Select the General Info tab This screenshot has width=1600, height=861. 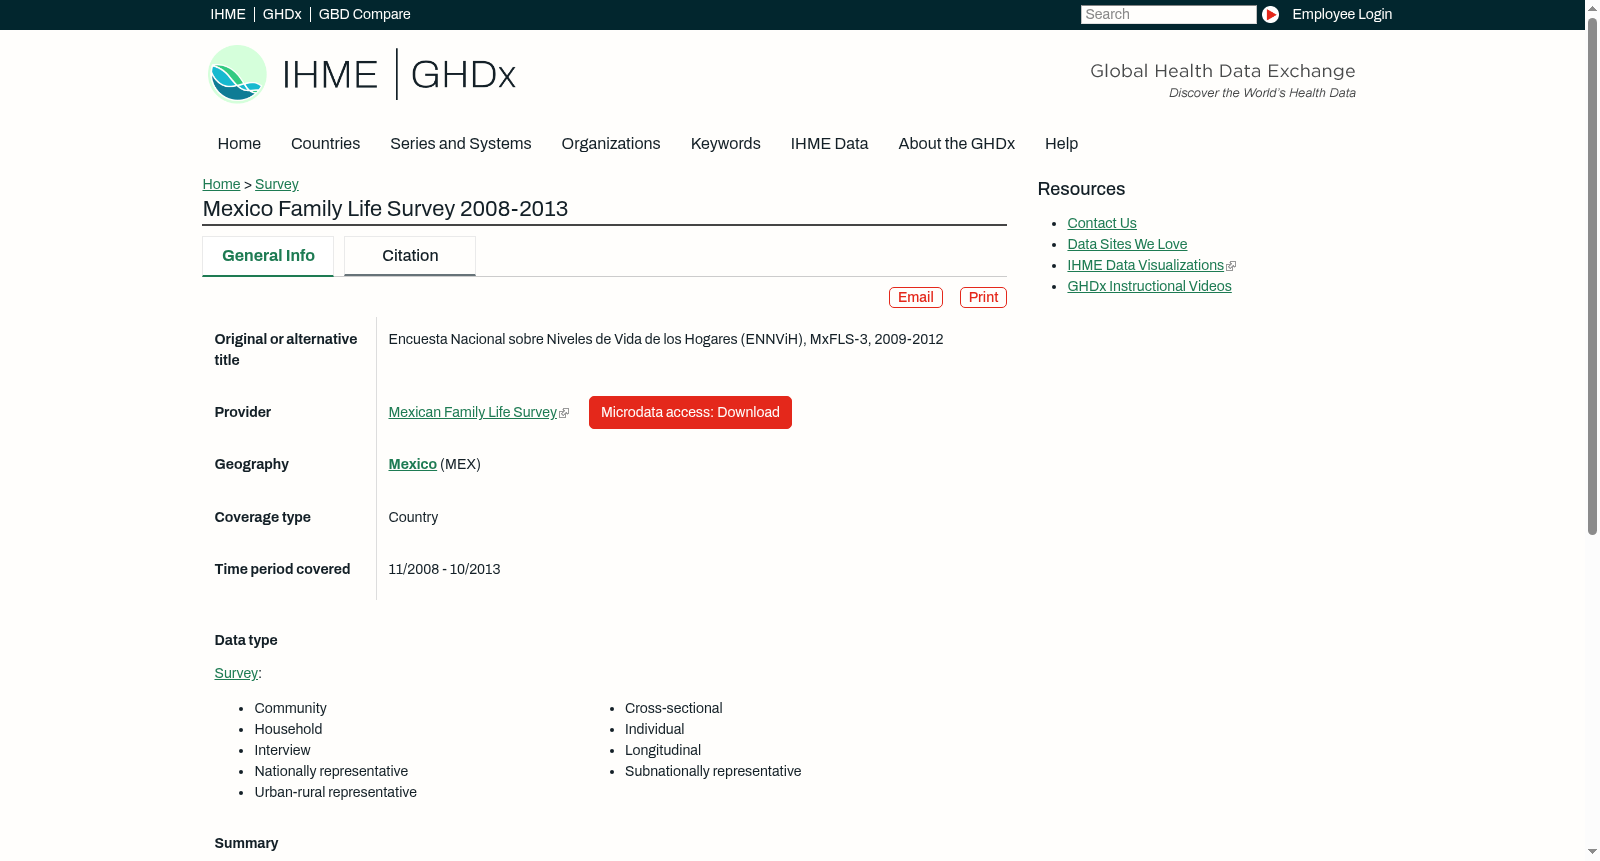click(x=268, y=256)
